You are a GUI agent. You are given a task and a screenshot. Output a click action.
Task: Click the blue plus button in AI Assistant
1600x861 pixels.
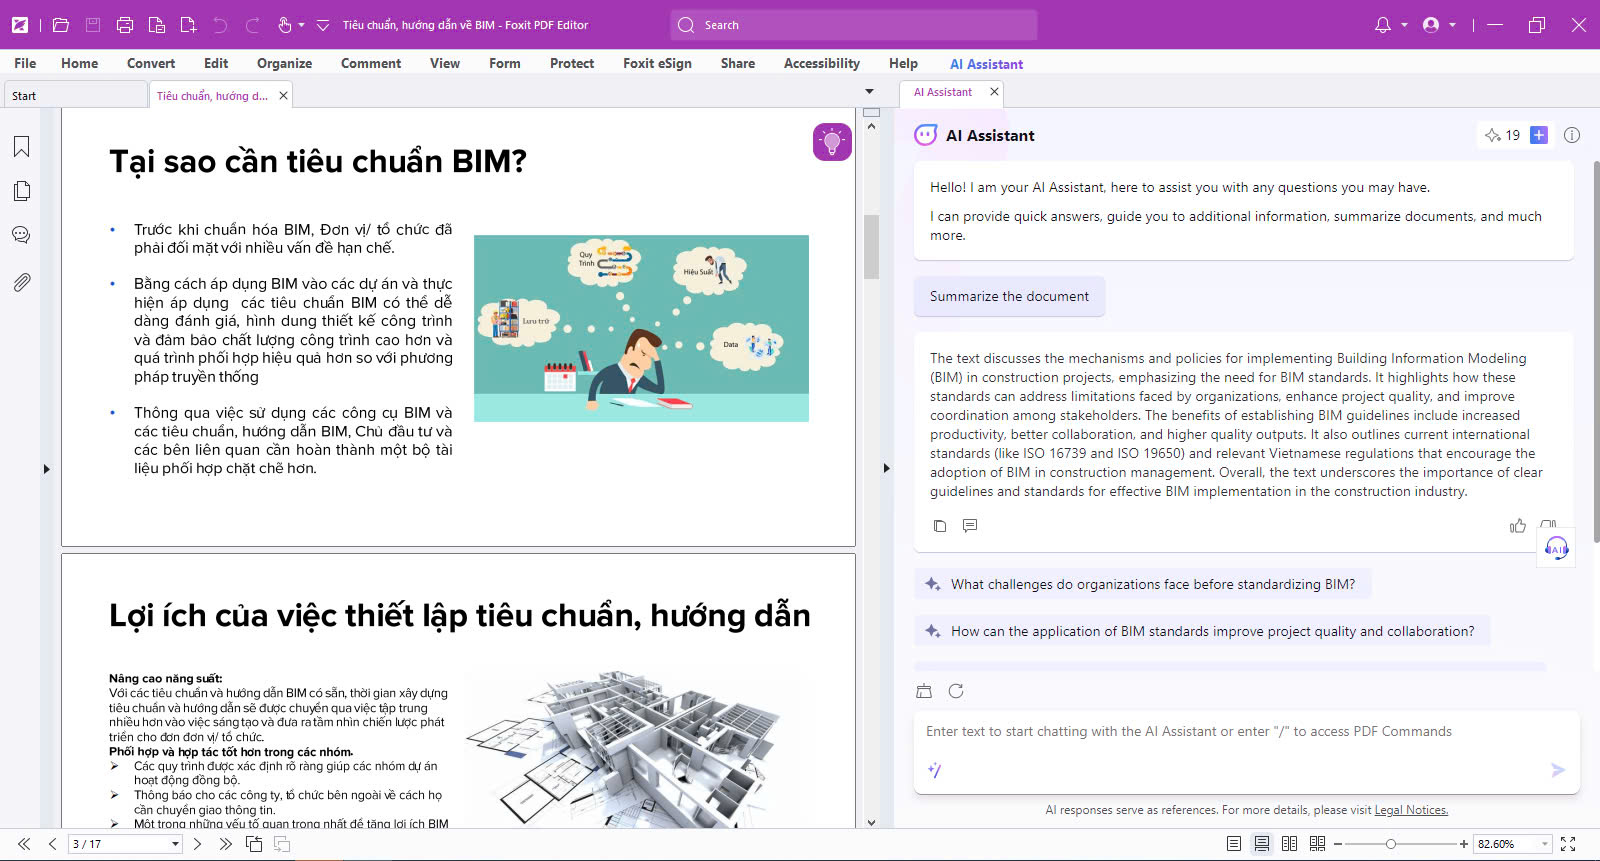(x=1539, y=135)
